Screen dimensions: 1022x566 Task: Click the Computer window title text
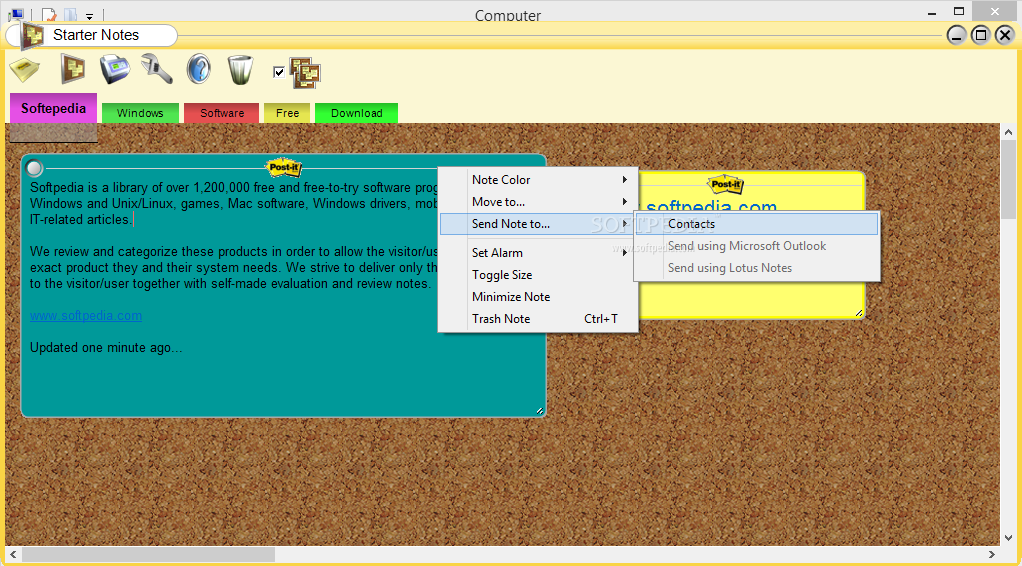[508, 14]
